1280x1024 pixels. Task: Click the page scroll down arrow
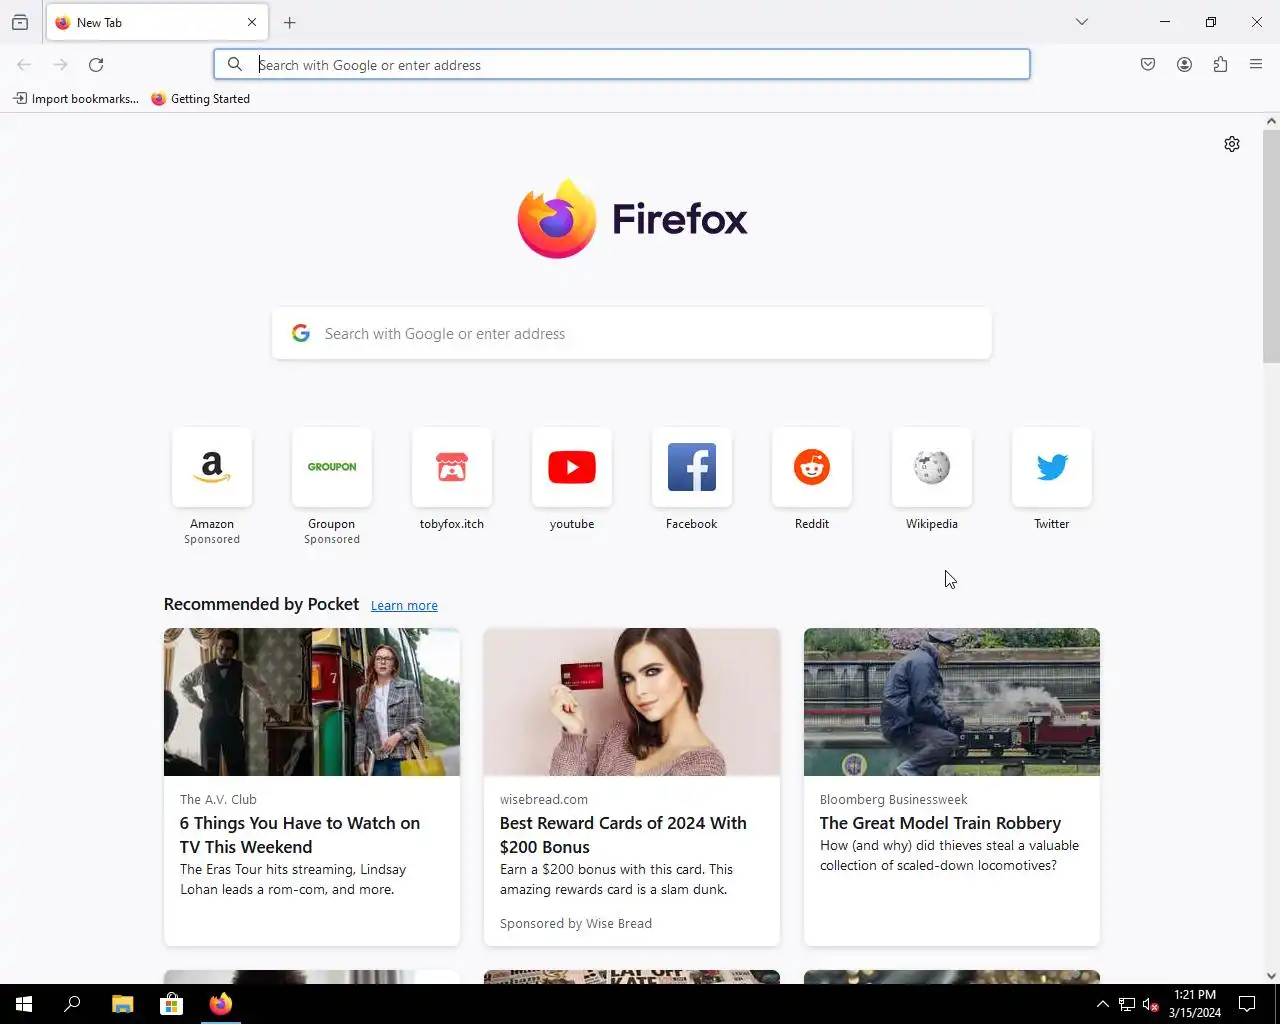[1271, 976]
